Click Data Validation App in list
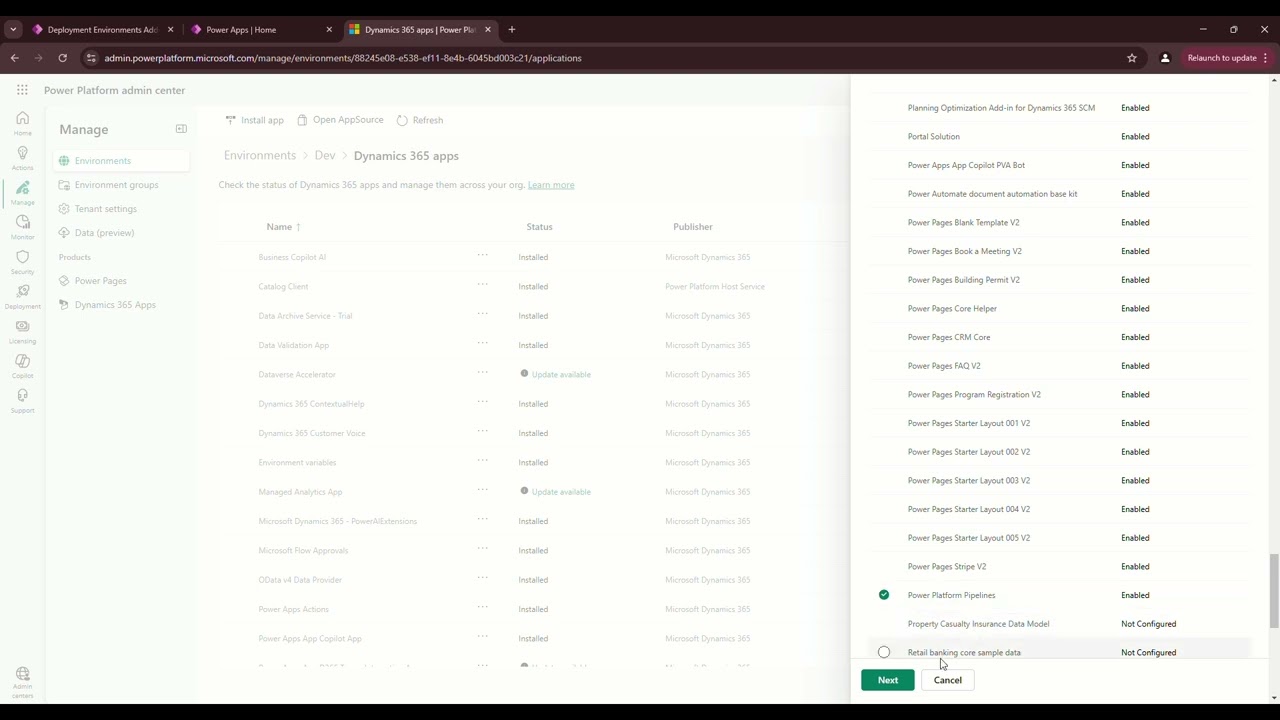Screen dimensions: 1280x720 pos(294,345)
